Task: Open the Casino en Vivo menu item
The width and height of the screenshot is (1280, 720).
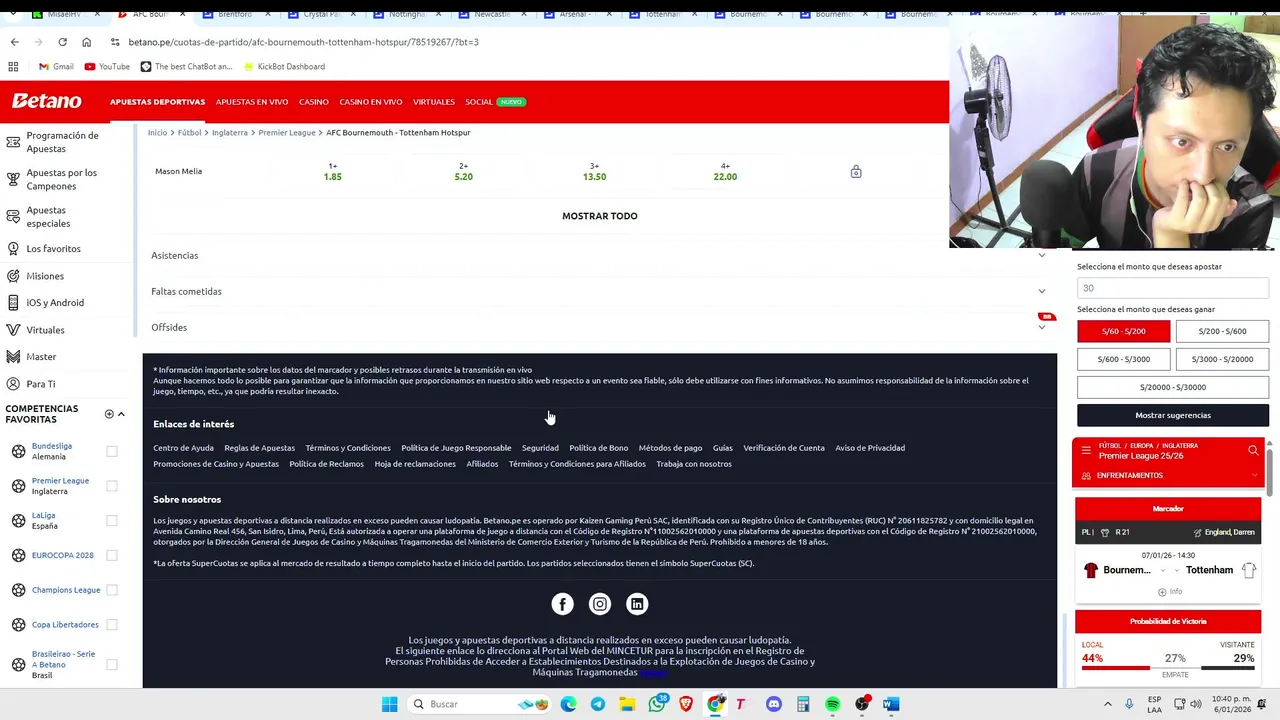Action: click(x=370, y=102)
